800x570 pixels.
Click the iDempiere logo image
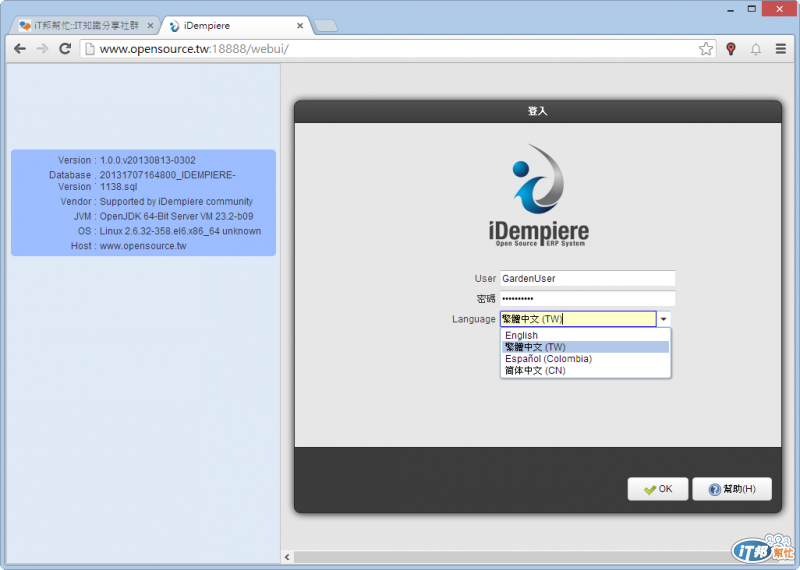[x=539, y=195]
